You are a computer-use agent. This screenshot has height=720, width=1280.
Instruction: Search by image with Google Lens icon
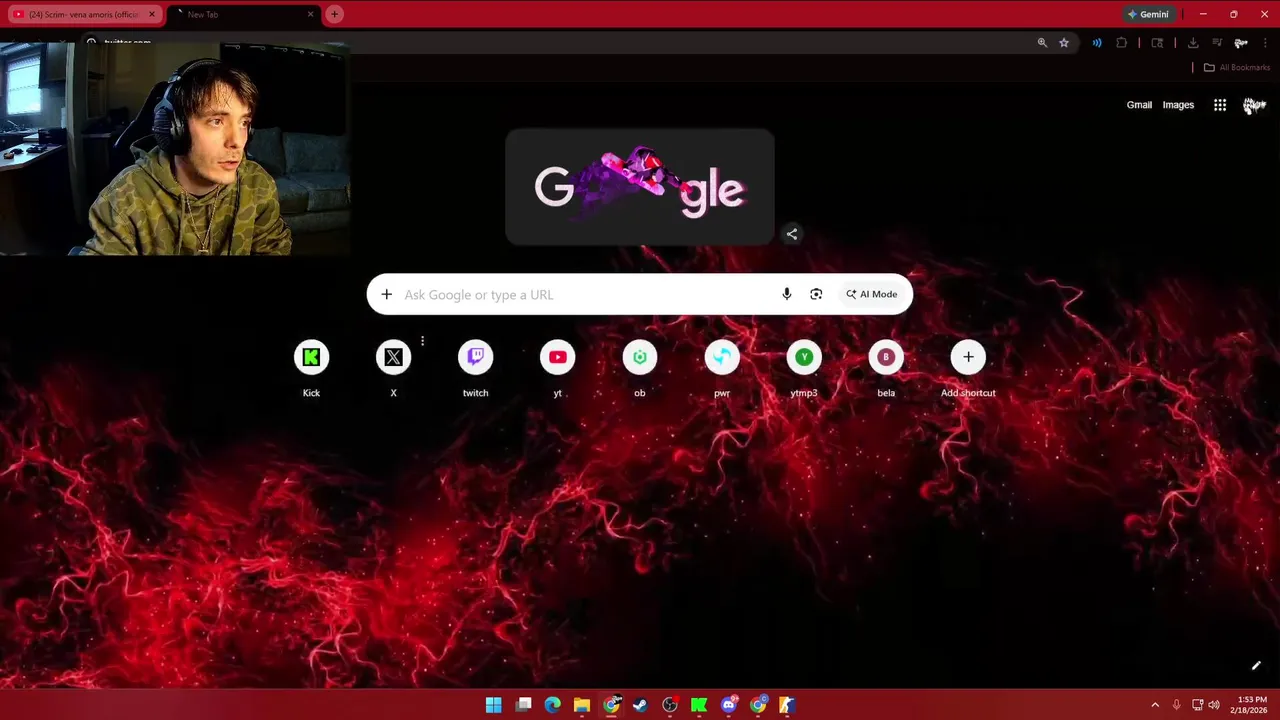[816, 294]
